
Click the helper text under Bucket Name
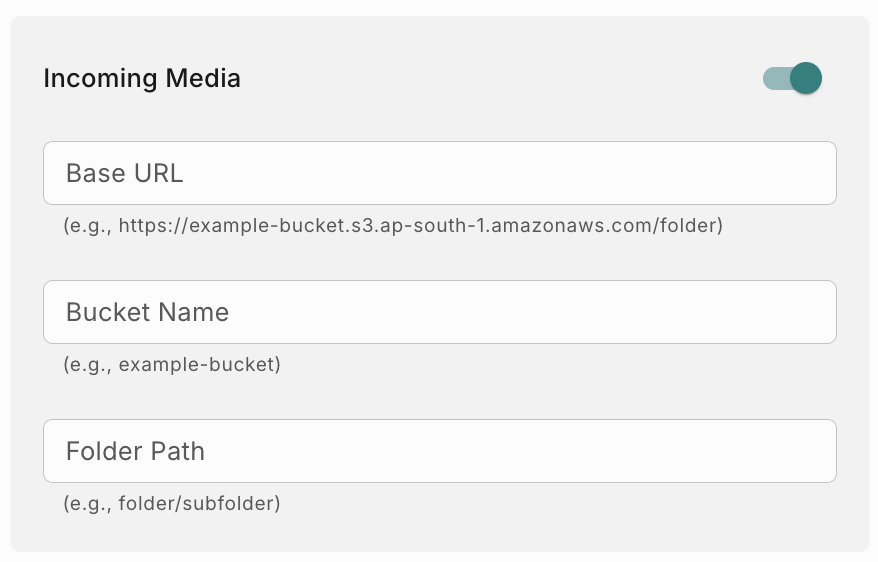pos(172,365)
